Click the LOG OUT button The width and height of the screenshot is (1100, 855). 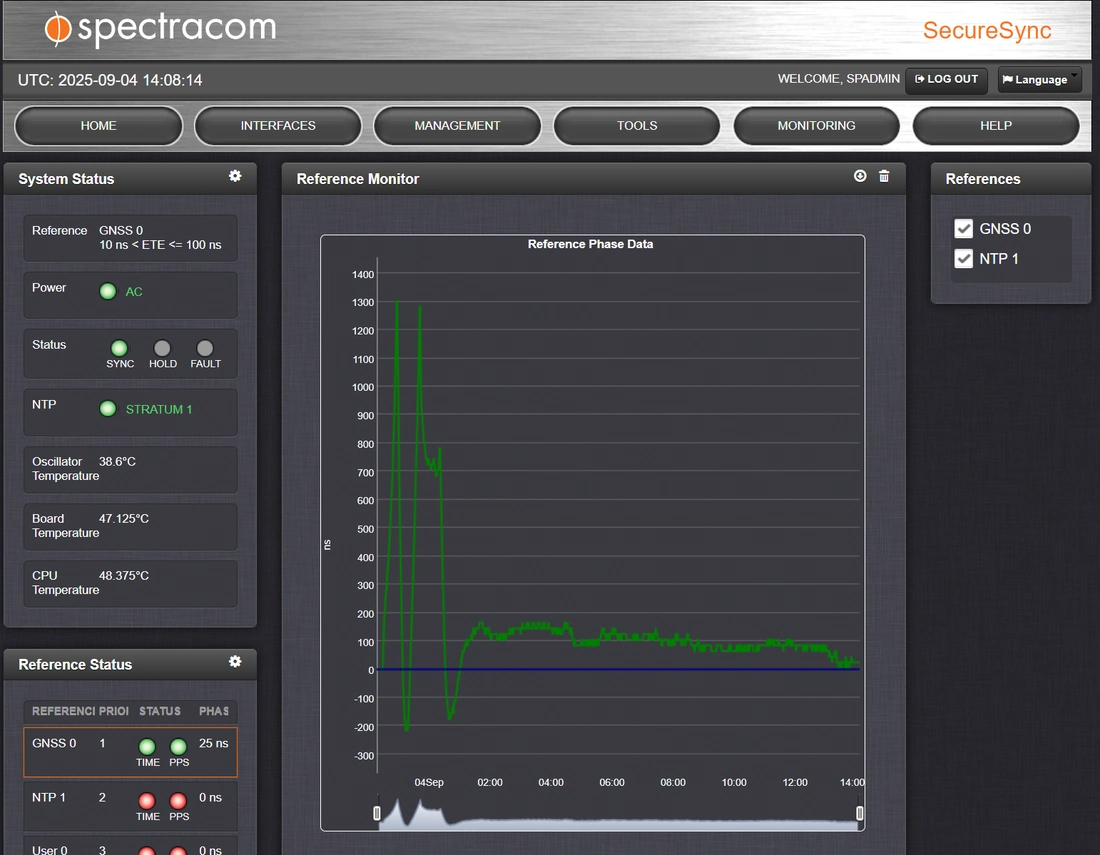click(946, 79)
